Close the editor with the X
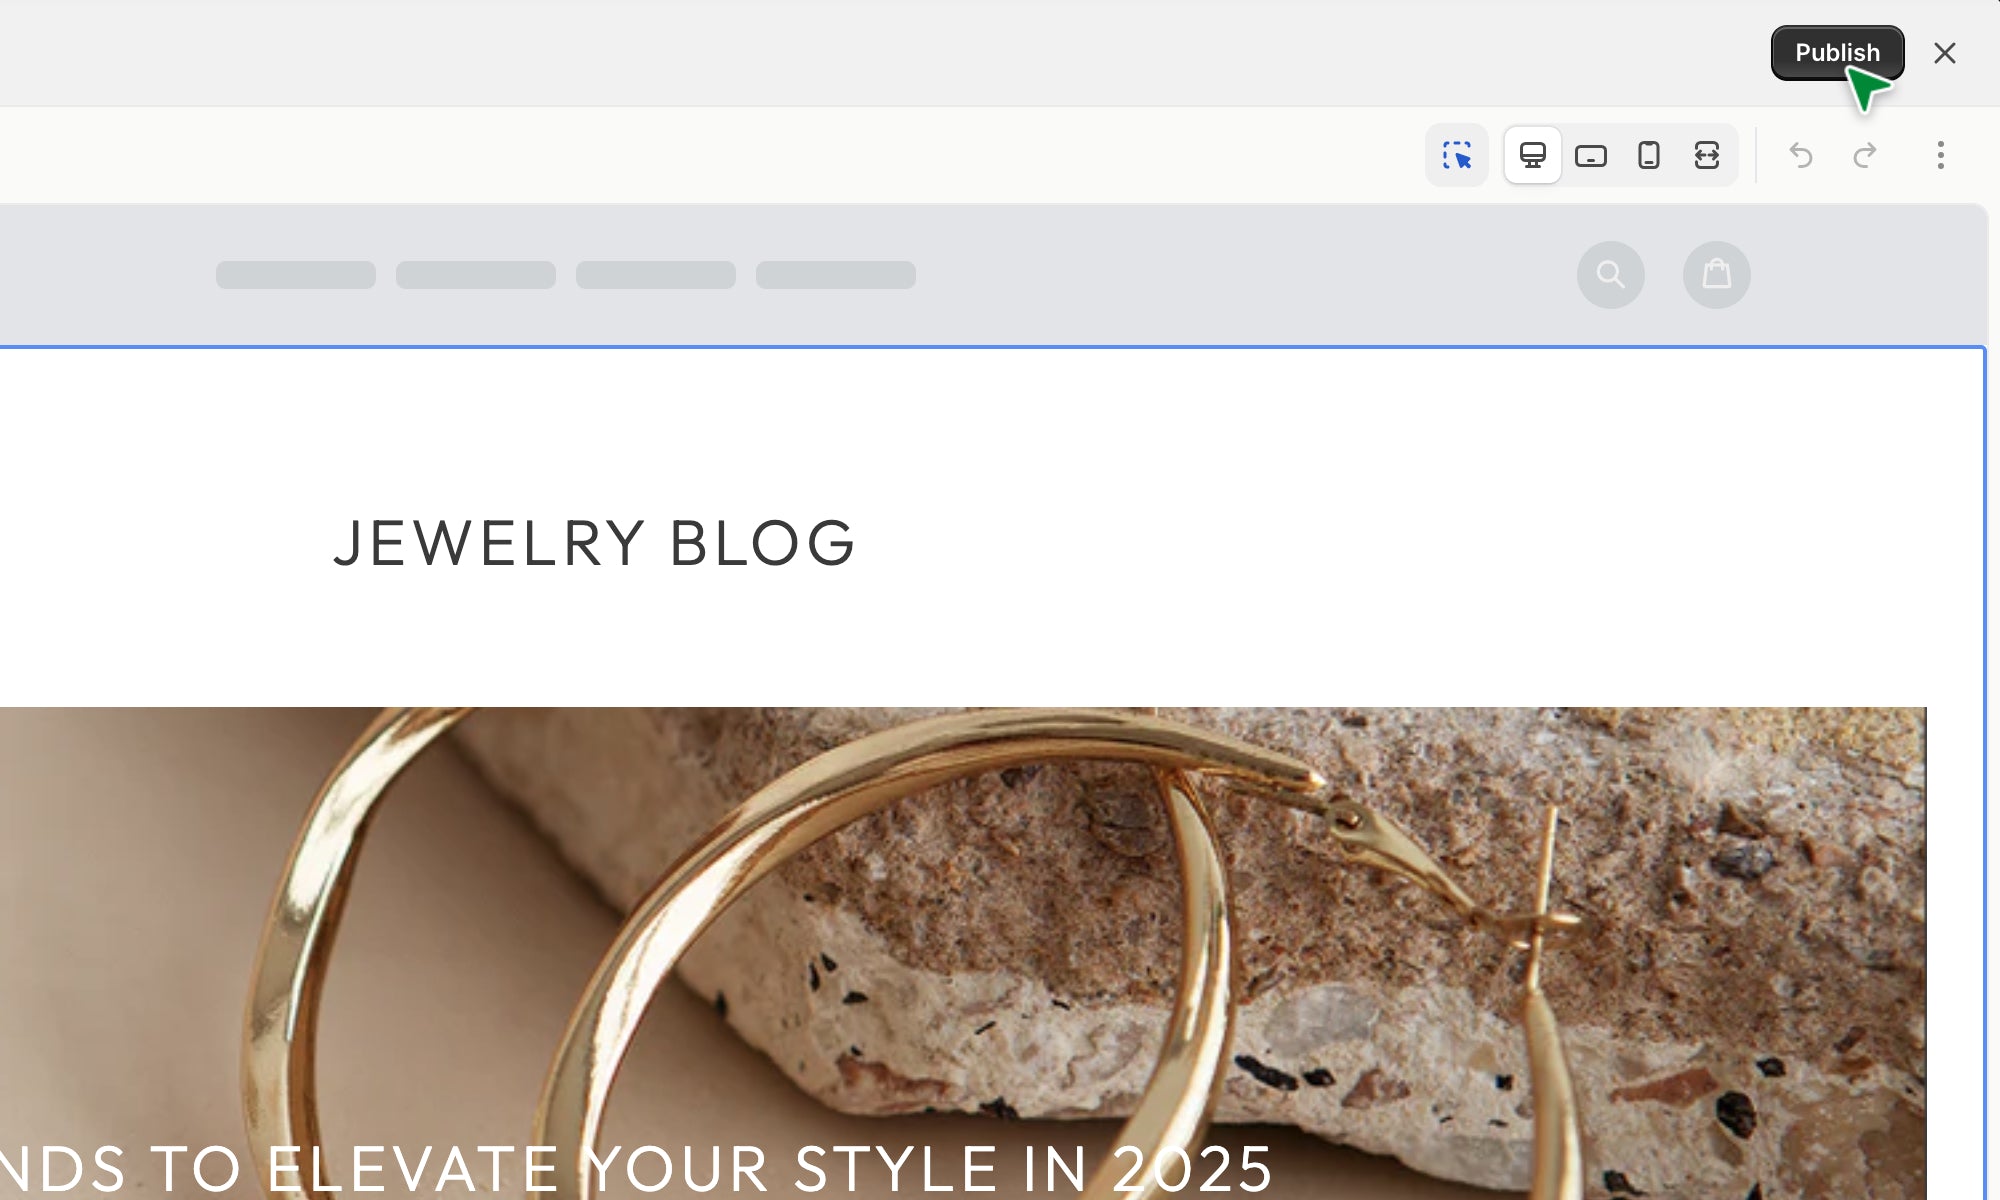2000x1200 pixels. click(x=1944, y=53)
